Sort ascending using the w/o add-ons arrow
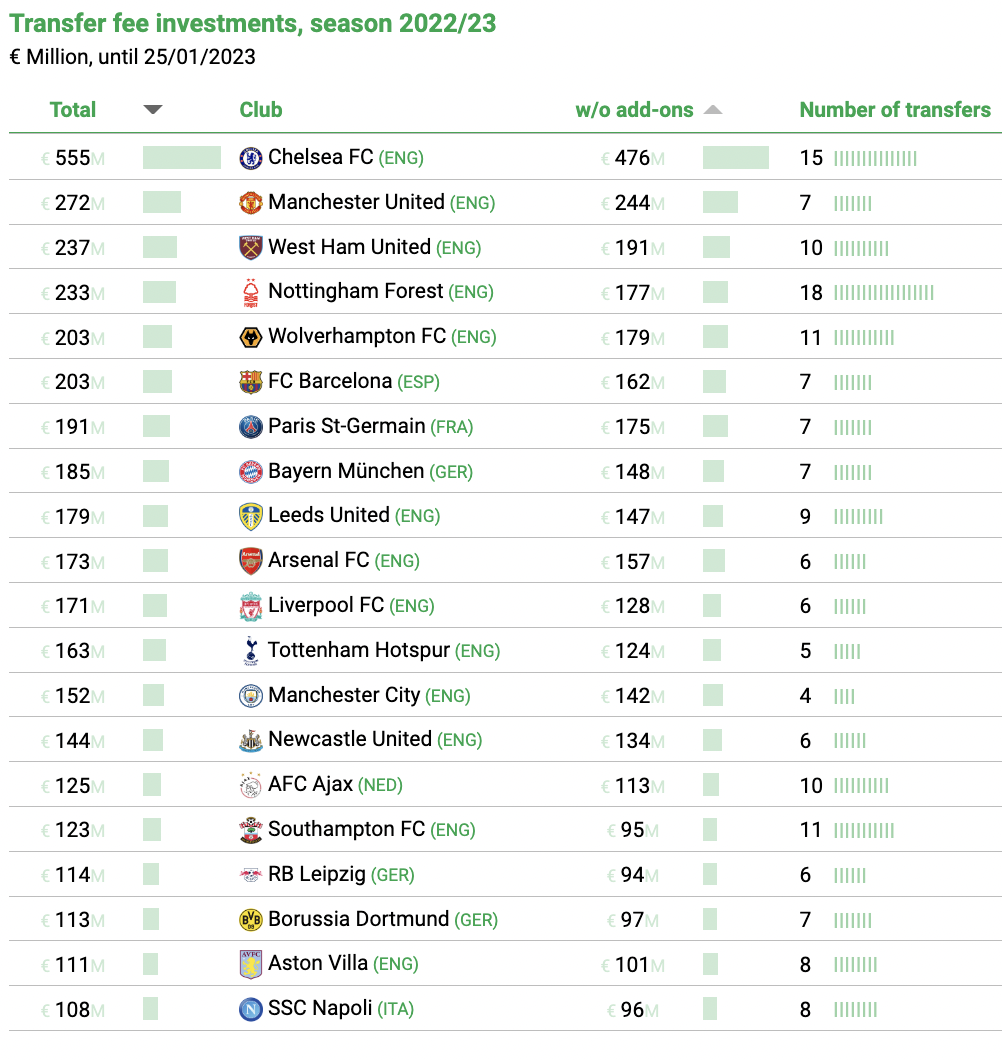Image resolution: width=1002 pixels, height=1060 pixels. (713, 110)
